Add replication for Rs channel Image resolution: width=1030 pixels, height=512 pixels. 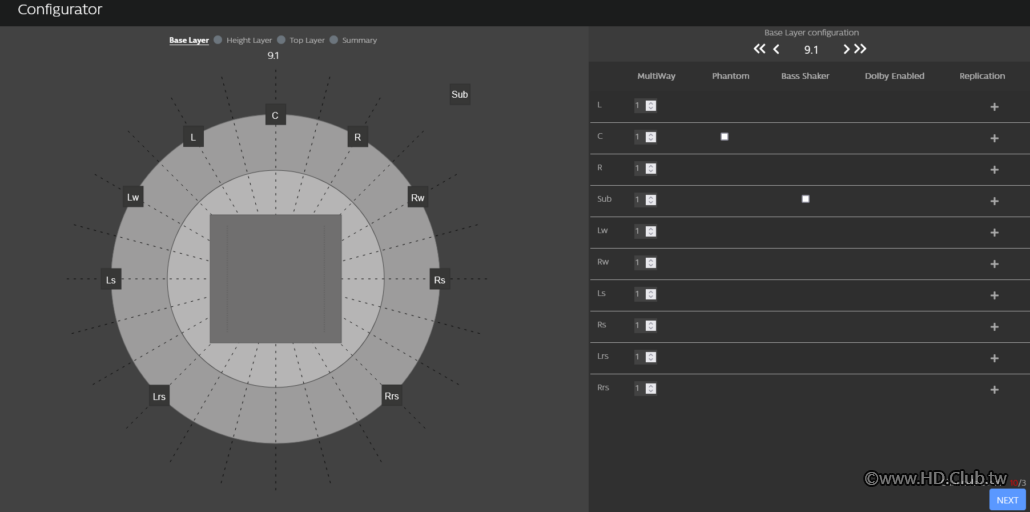pos(994,327)
